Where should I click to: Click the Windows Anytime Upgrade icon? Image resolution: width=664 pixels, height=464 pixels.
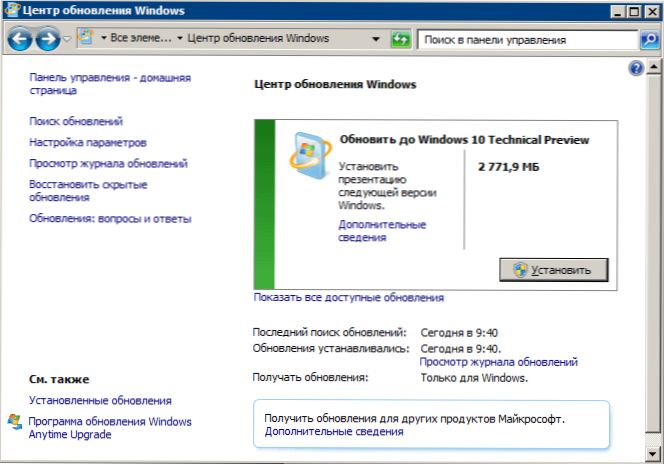[15, 422]
